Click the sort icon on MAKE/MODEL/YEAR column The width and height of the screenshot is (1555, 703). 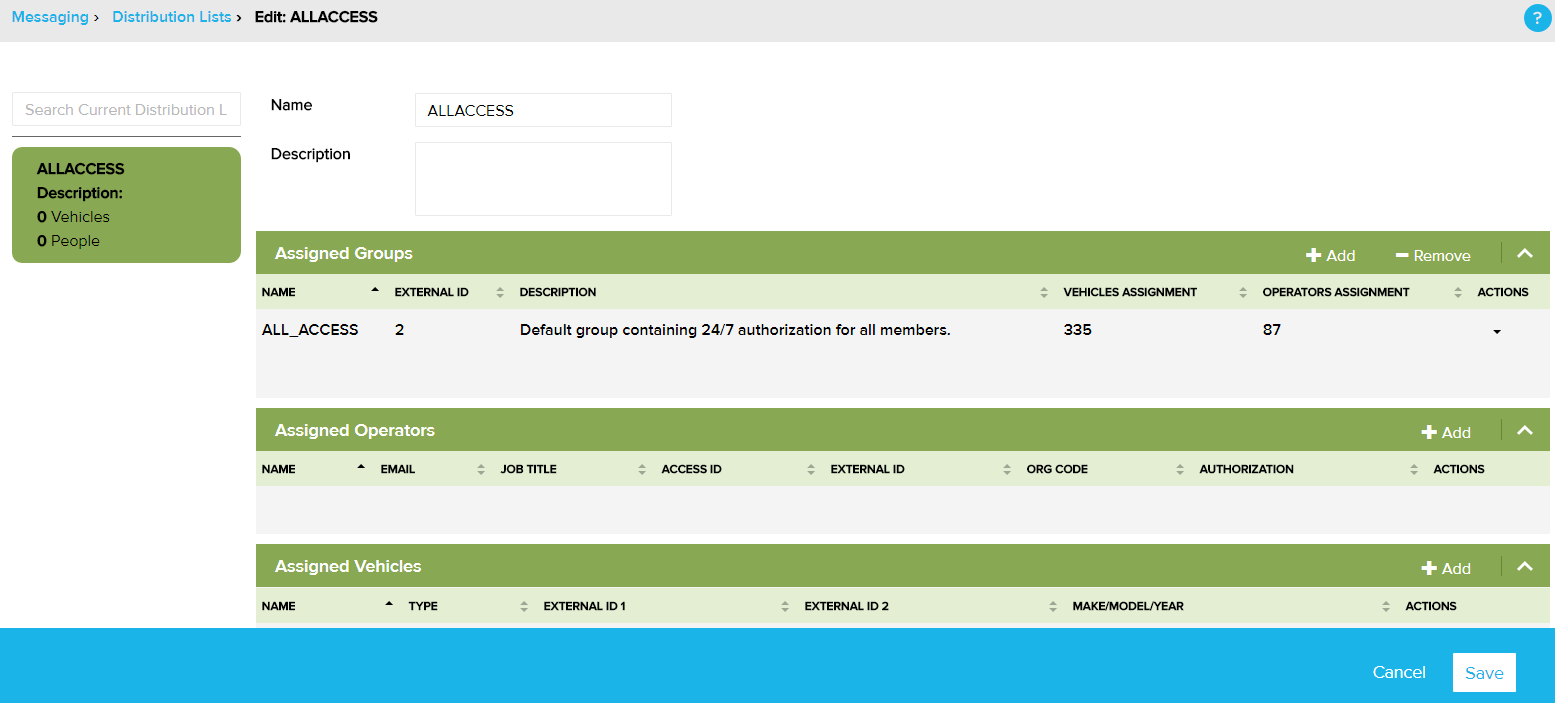tap(1386, 605)
